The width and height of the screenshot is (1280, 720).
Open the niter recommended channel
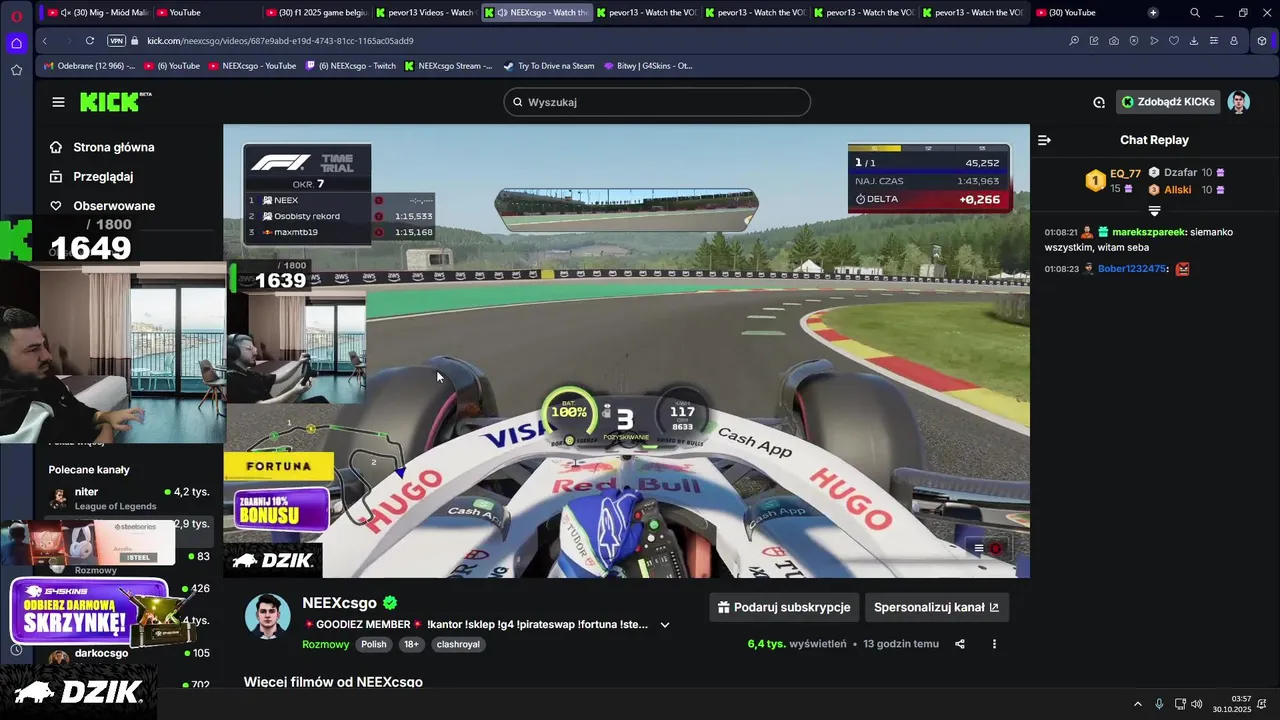click(128, 497)
